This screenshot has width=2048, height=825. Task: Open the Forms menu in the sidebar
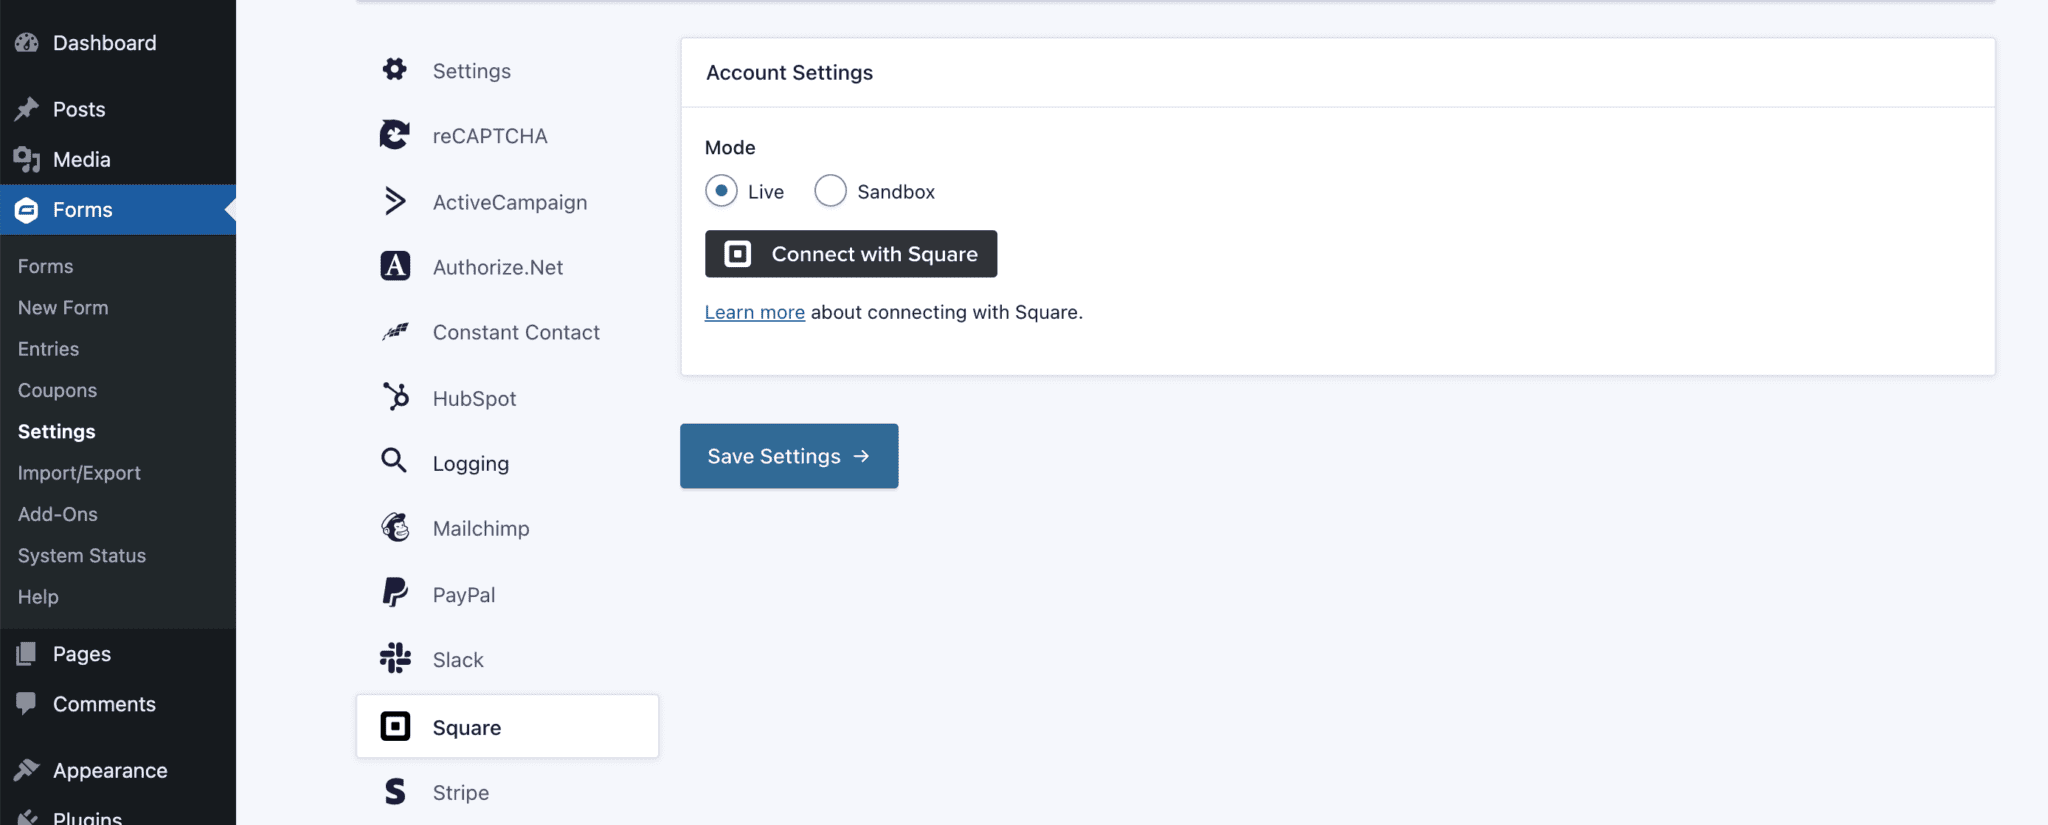click(x=82, y=210)
